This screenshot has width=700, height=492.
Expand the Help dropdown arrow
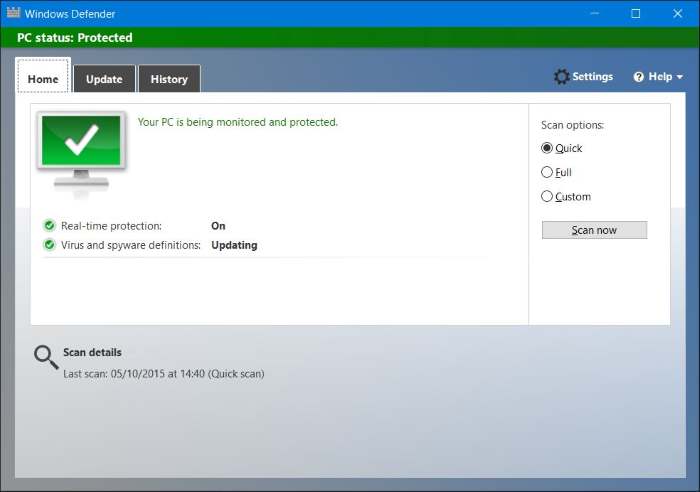[x=679, y=77]
